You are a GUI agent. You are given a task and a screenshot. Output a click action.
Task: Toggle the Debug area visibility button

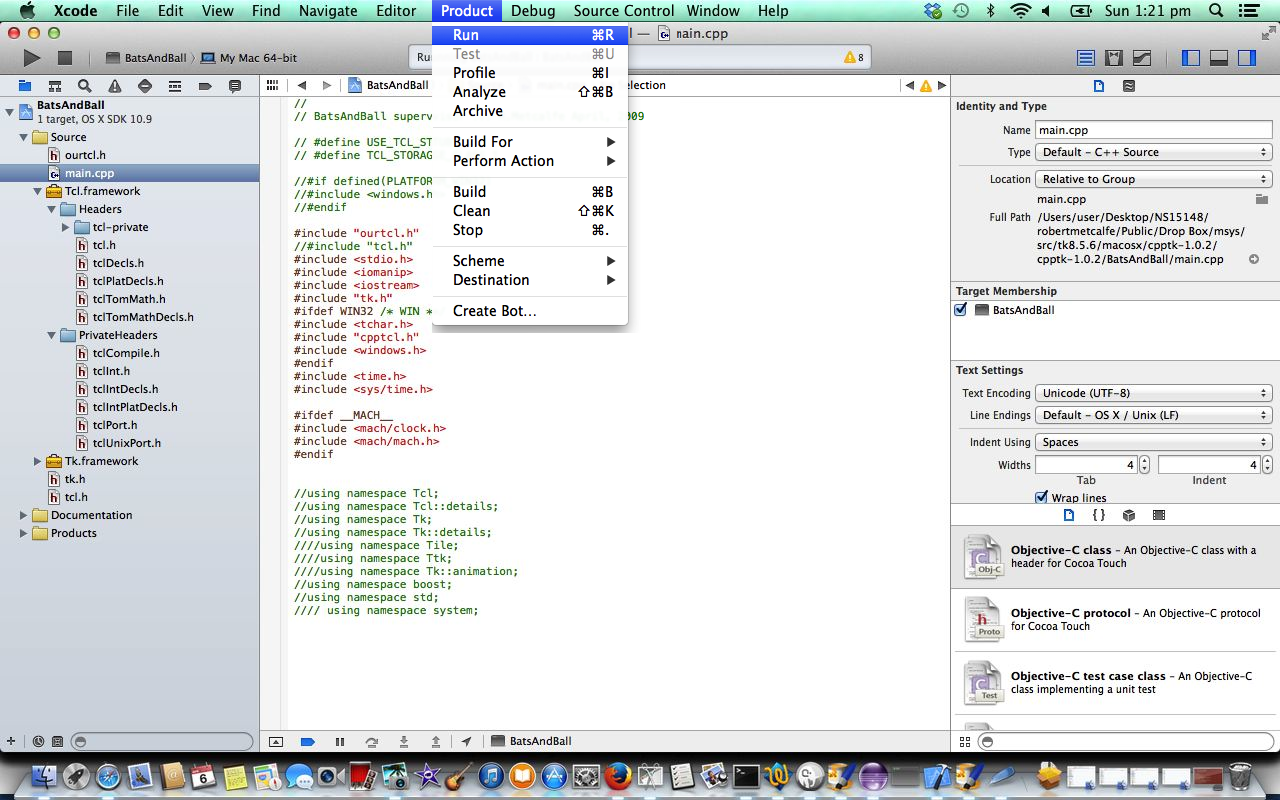(1219, 58)
